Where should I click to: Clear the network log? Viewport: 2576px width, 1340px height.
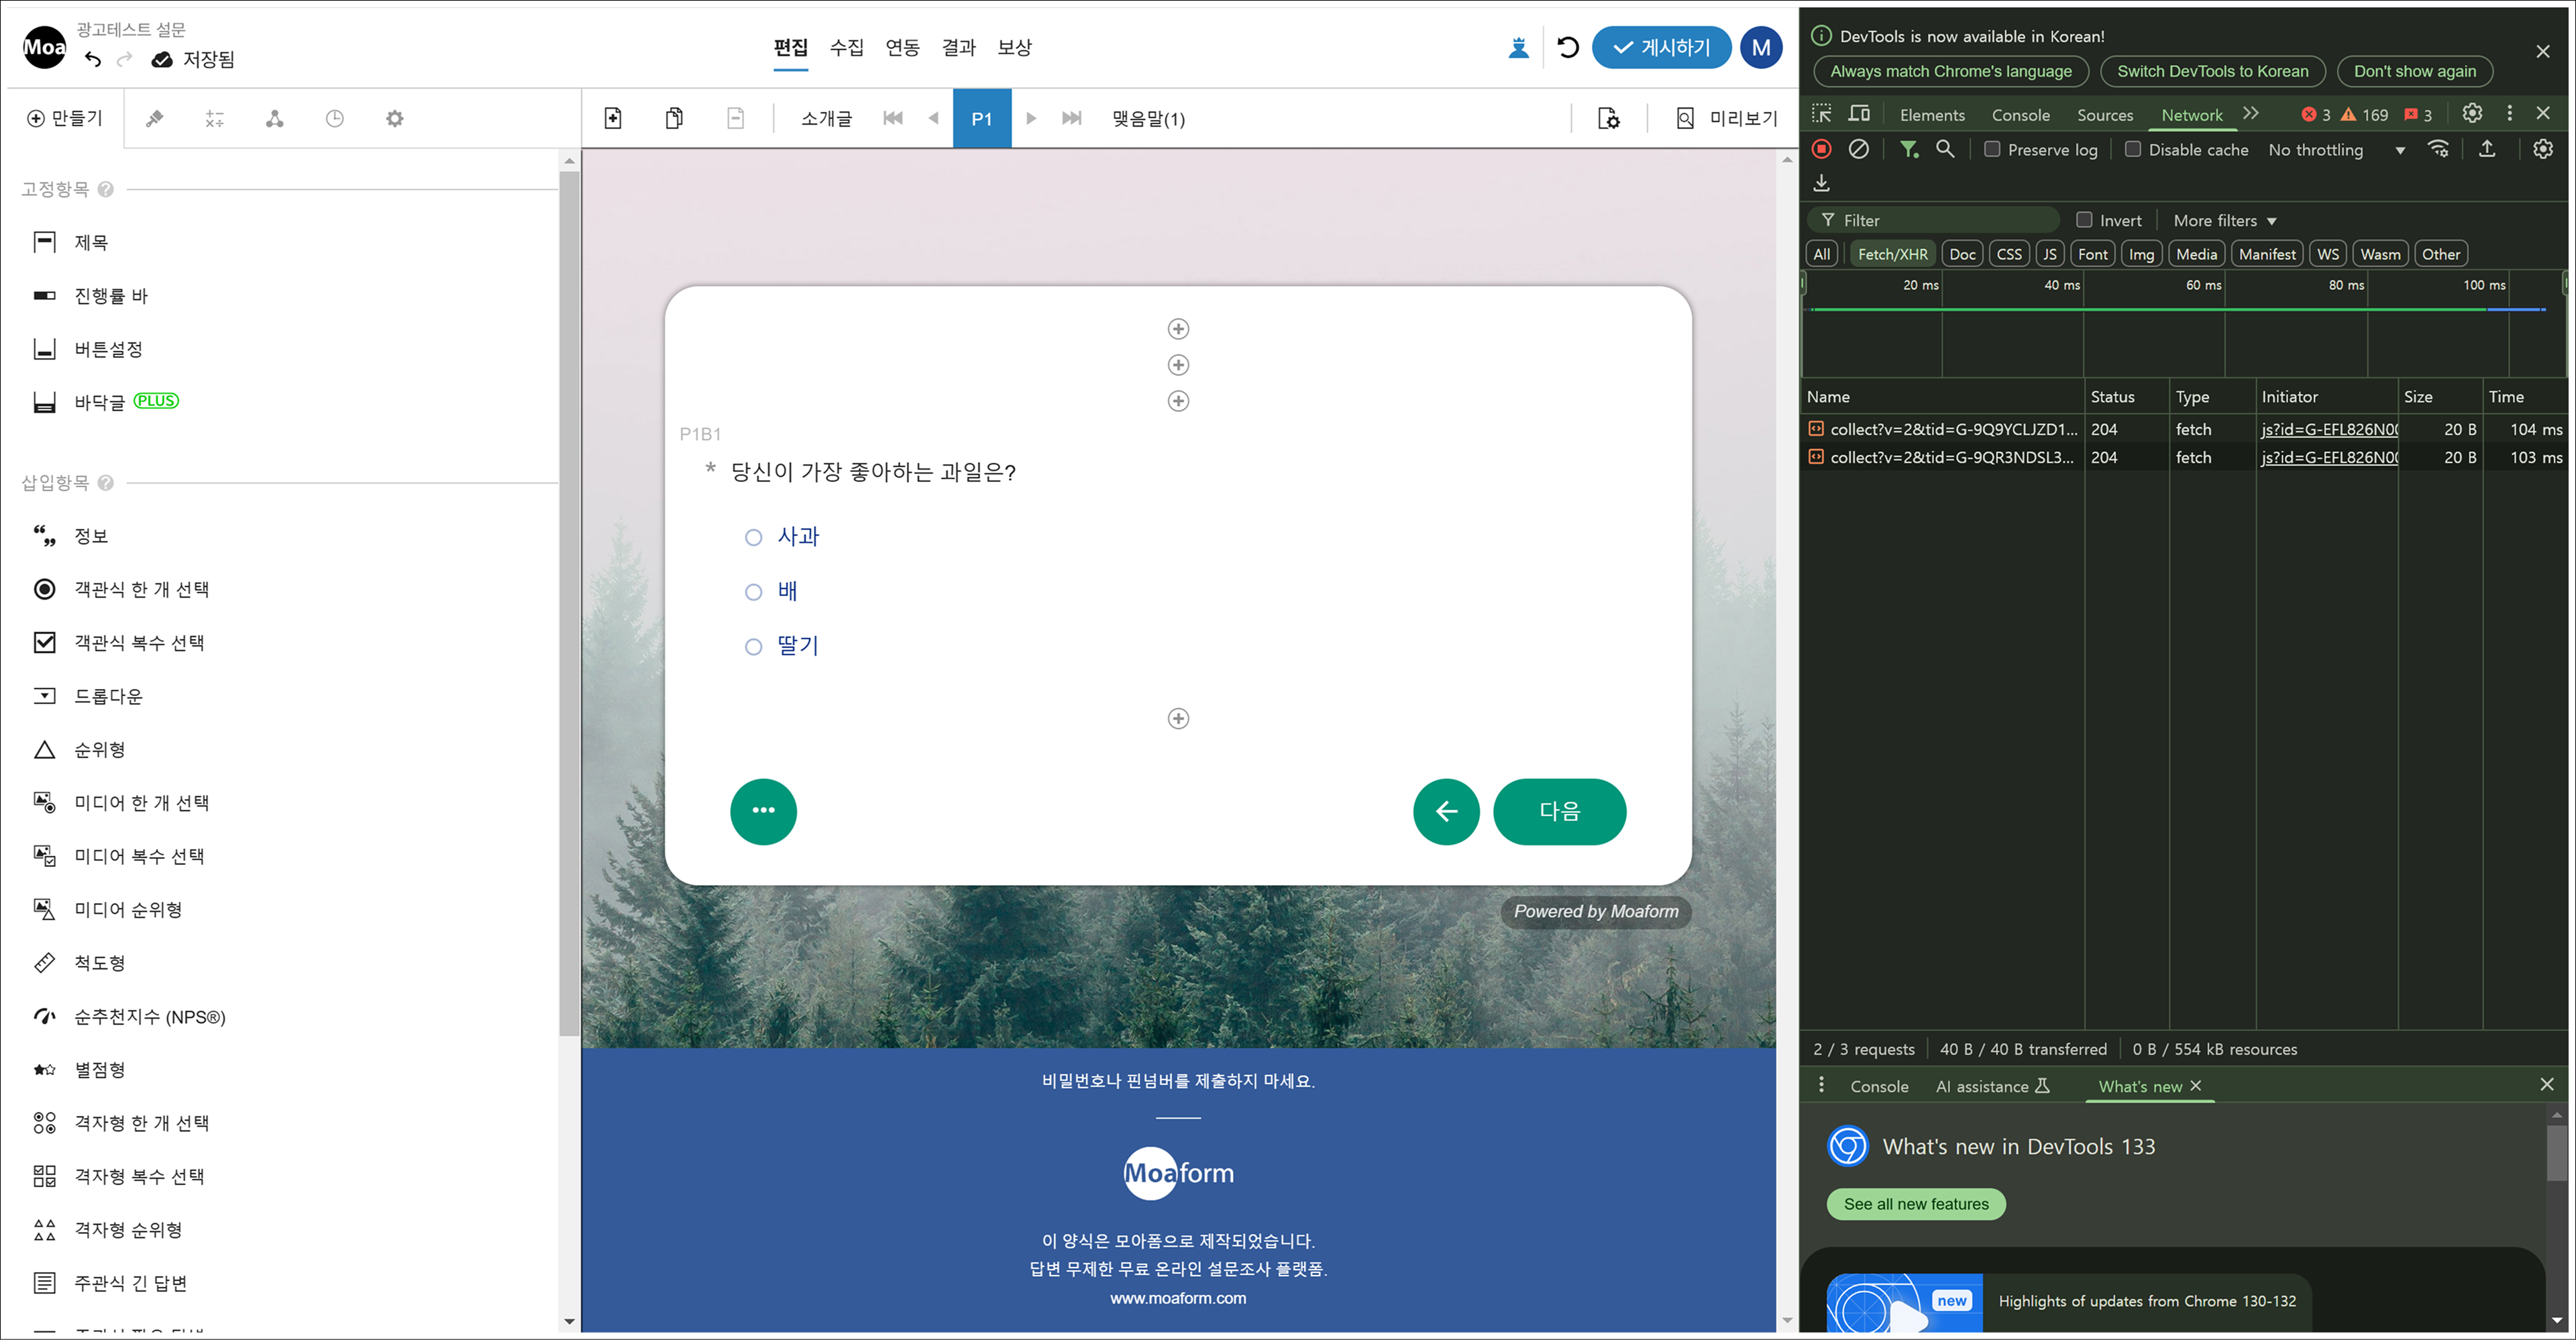click(x=1858, y=149)
